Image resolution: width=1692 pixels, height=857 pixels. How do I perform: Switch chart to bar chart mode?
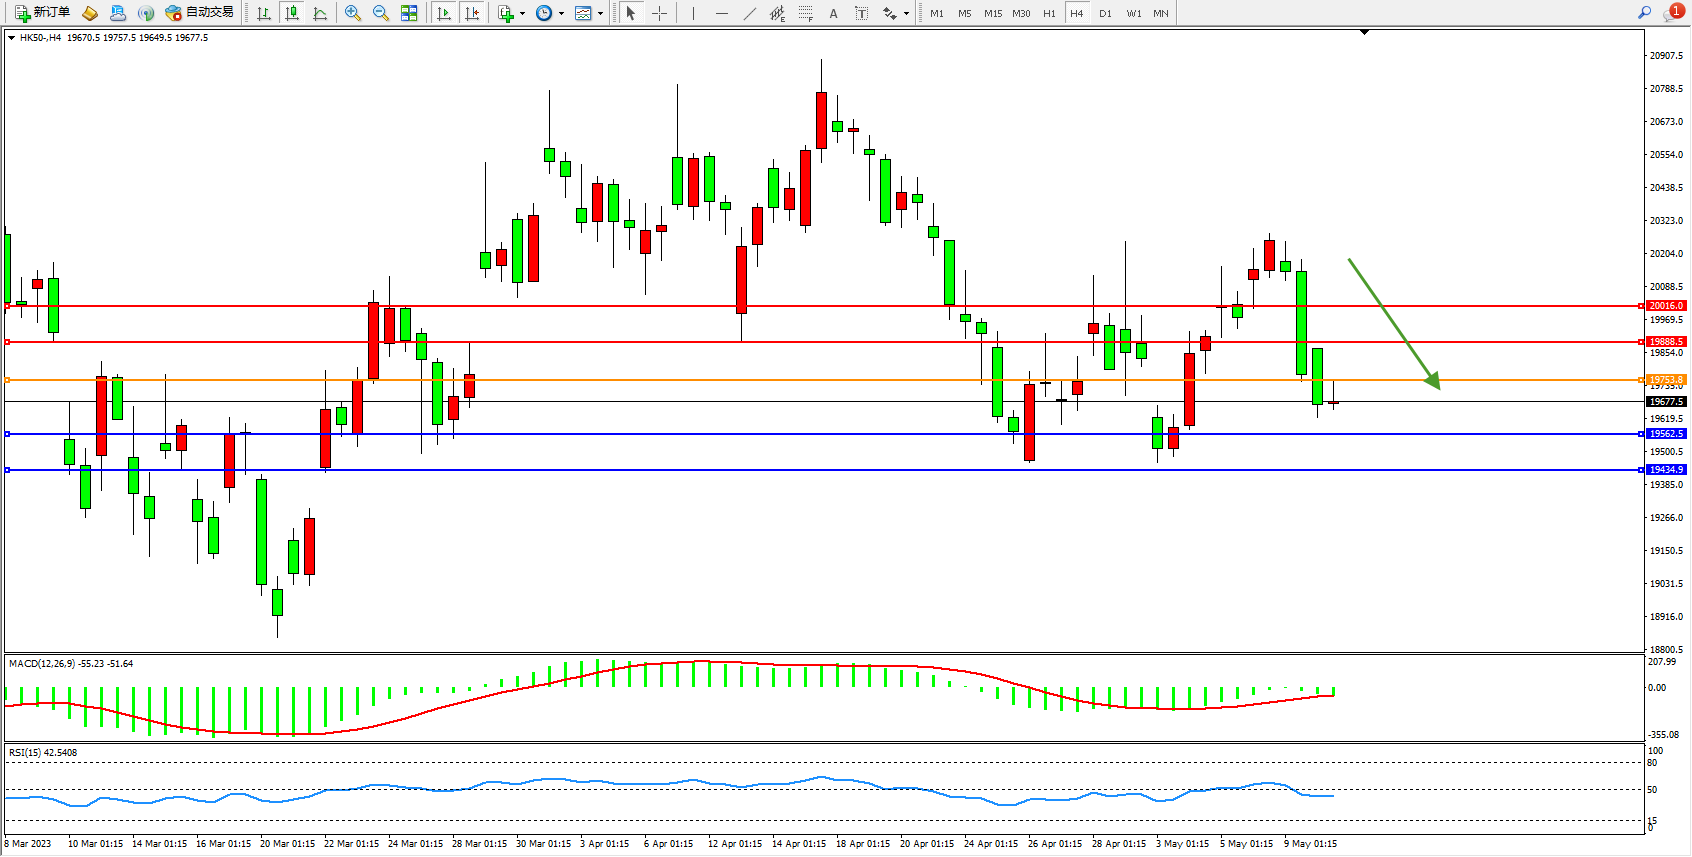[x=264, y=13]
